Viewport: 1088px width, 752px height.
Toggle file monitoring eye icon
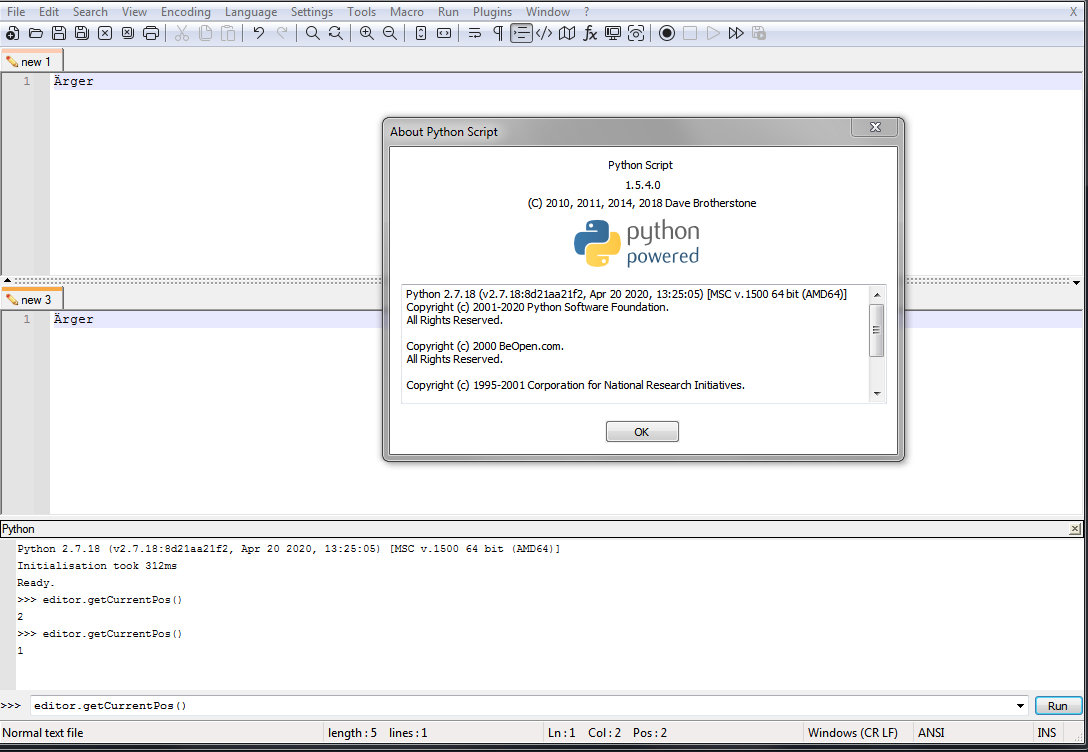click(636, 33)
